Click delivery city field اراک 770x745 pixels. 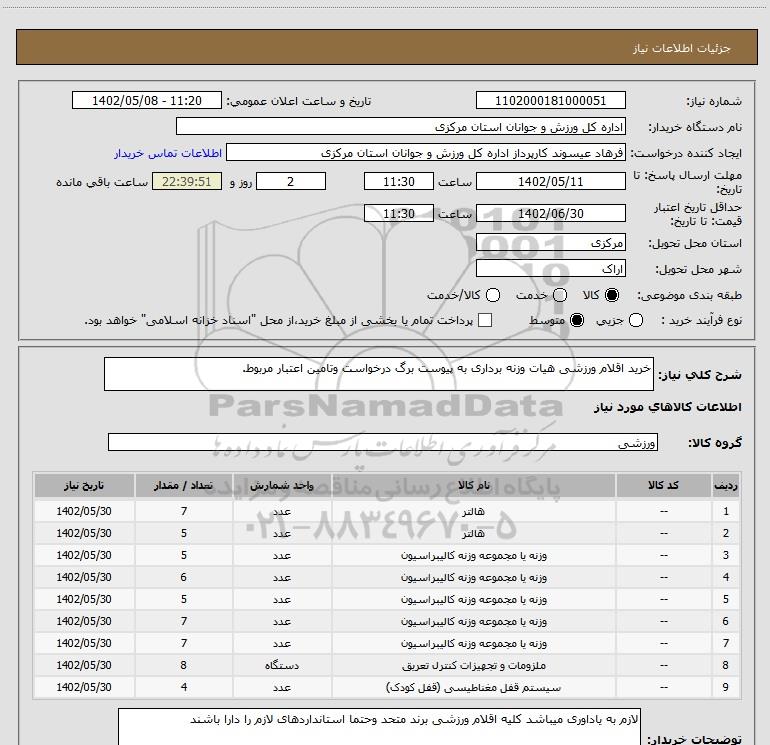(x=550, y=269)
